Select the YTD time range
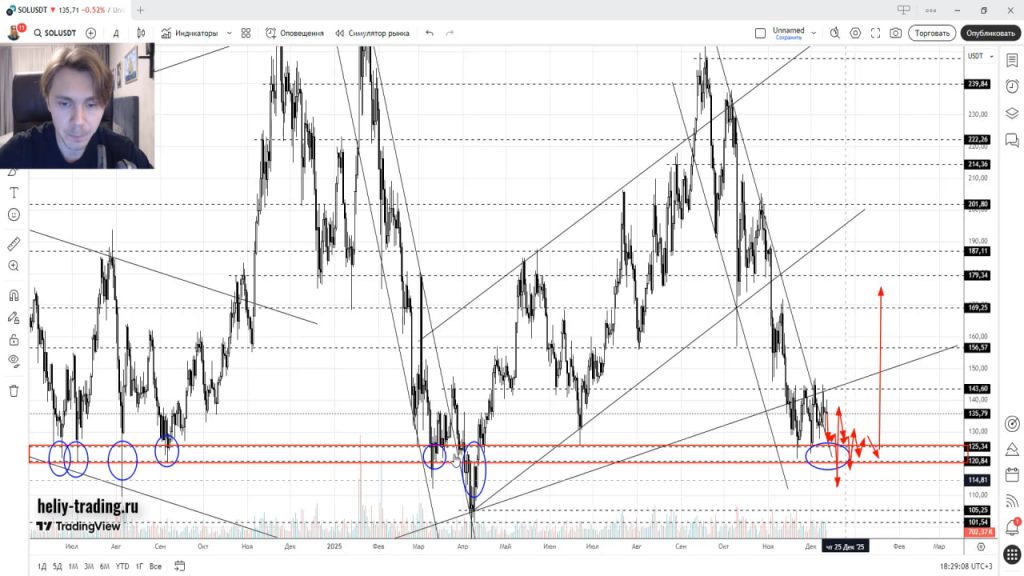Image resolution: width=1024 pixels, height=576 pixels. [x=121, y=566]
